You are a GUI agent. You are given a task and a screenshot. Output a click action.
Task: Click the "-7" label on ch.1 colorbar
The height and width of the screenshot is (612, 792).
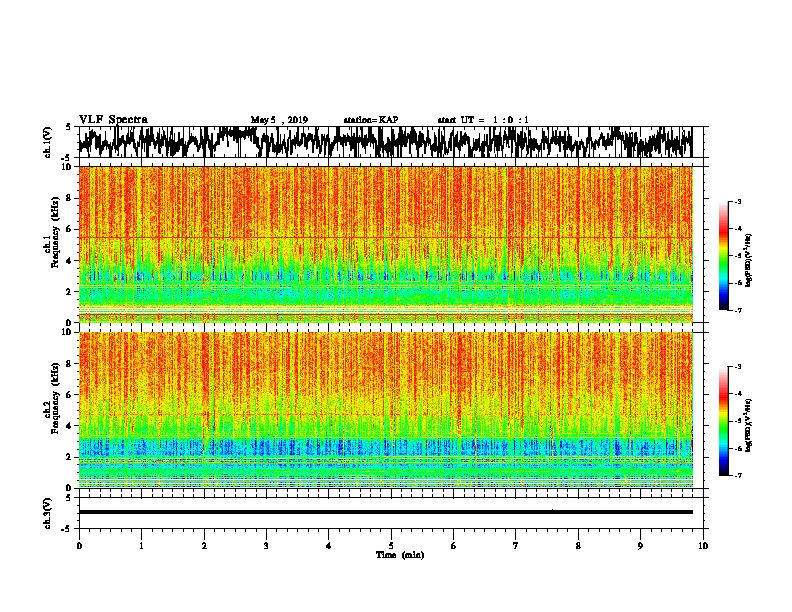[737, 310]
